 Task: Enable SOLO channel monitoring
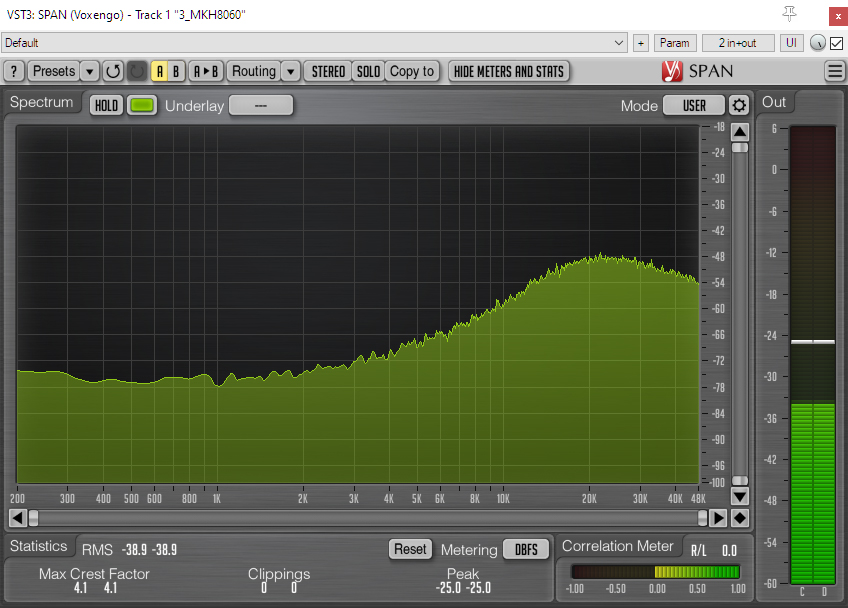pyautogui.click(x=368, y=71)
